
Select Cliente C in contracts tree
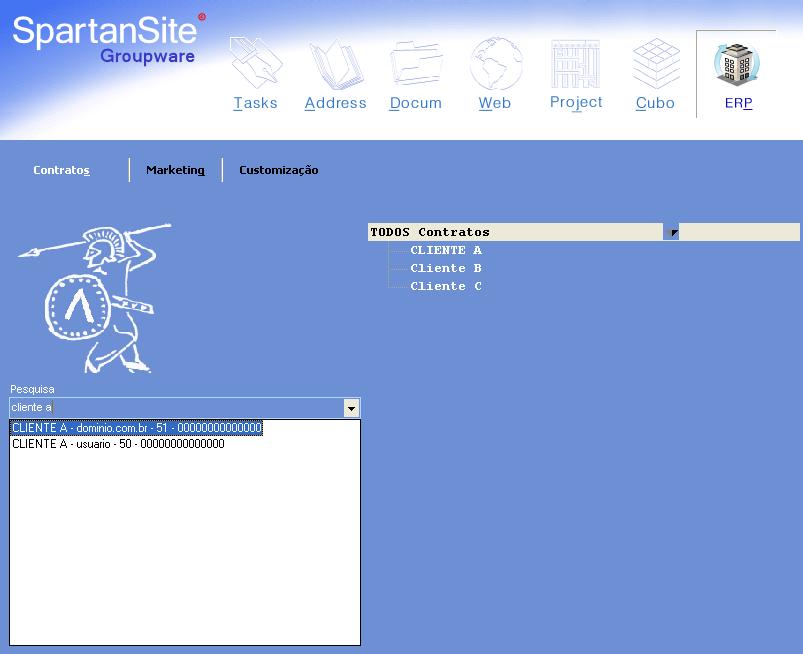[446, 286]
